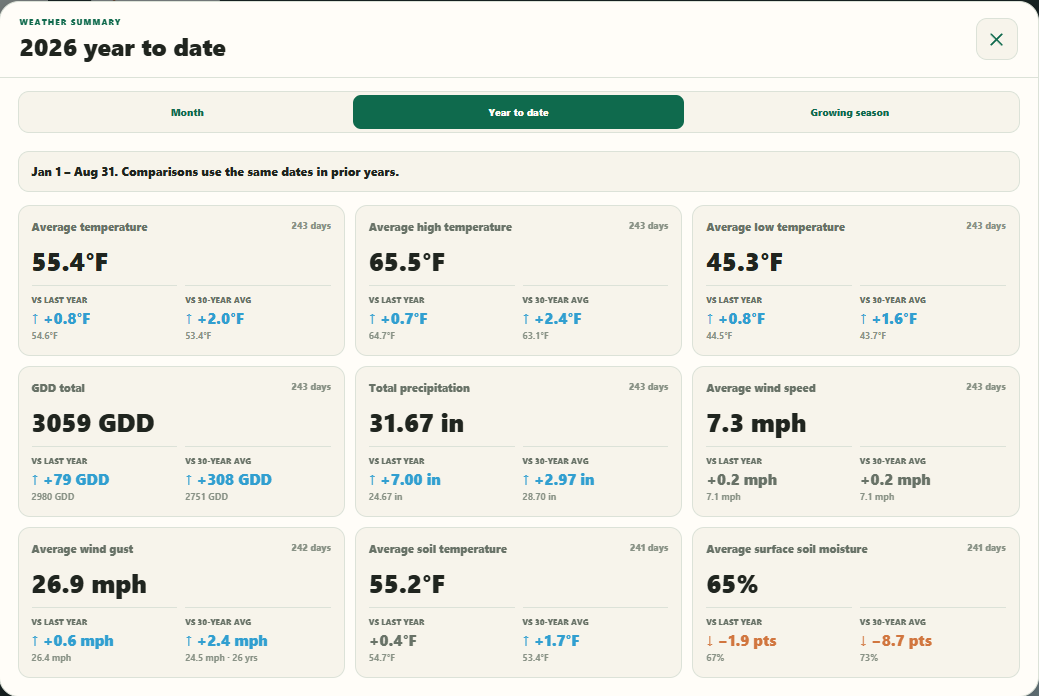Click the date range comparison note

(518, 172)
